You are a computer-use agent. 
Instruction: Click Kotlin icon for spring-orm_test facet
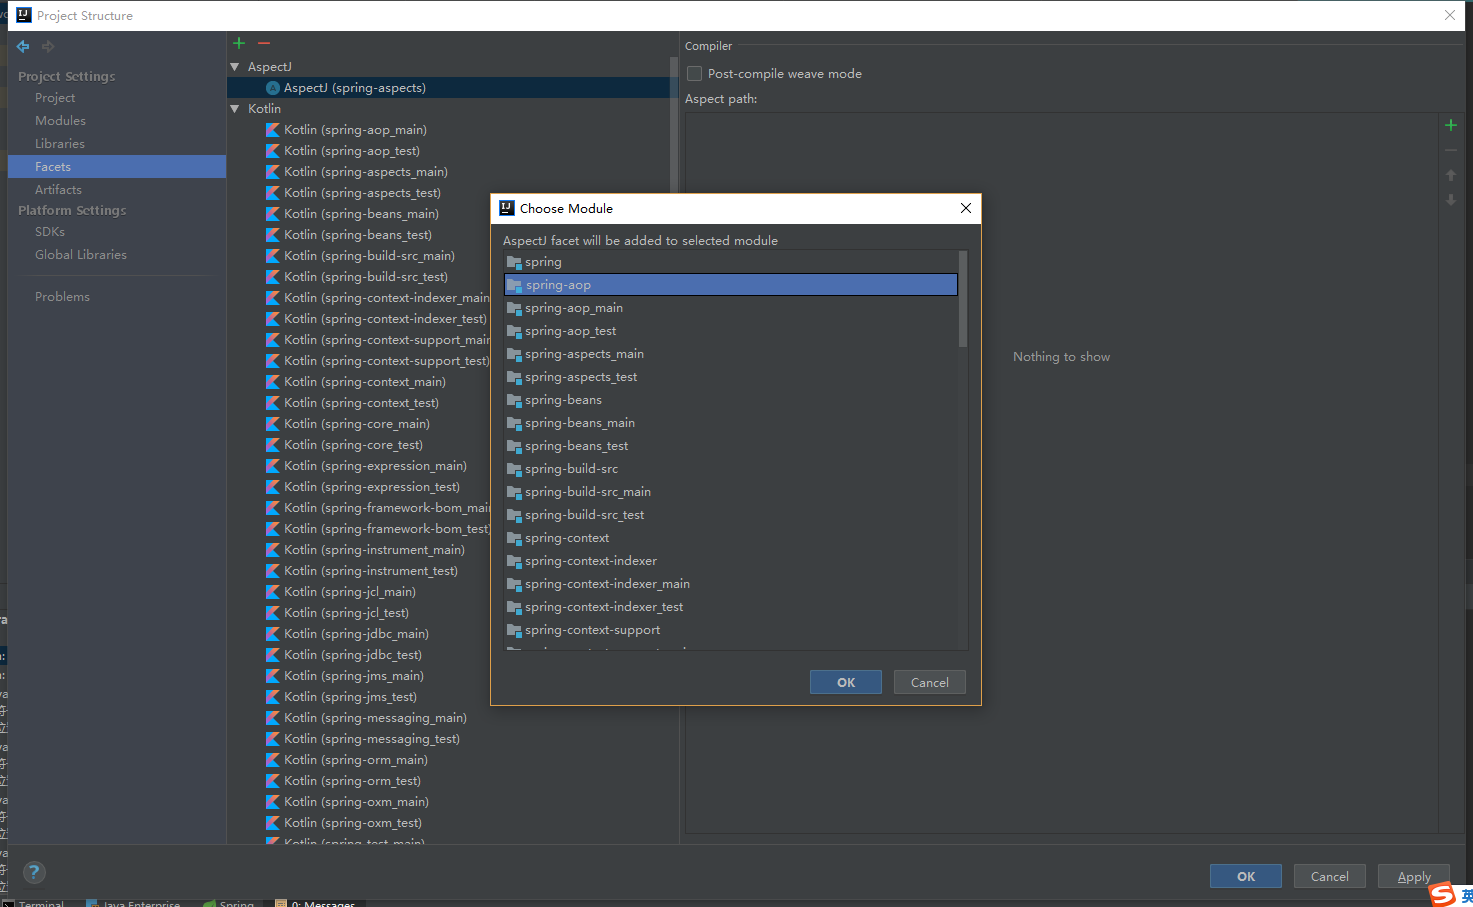pyautogui.click(x=272, y=781)
